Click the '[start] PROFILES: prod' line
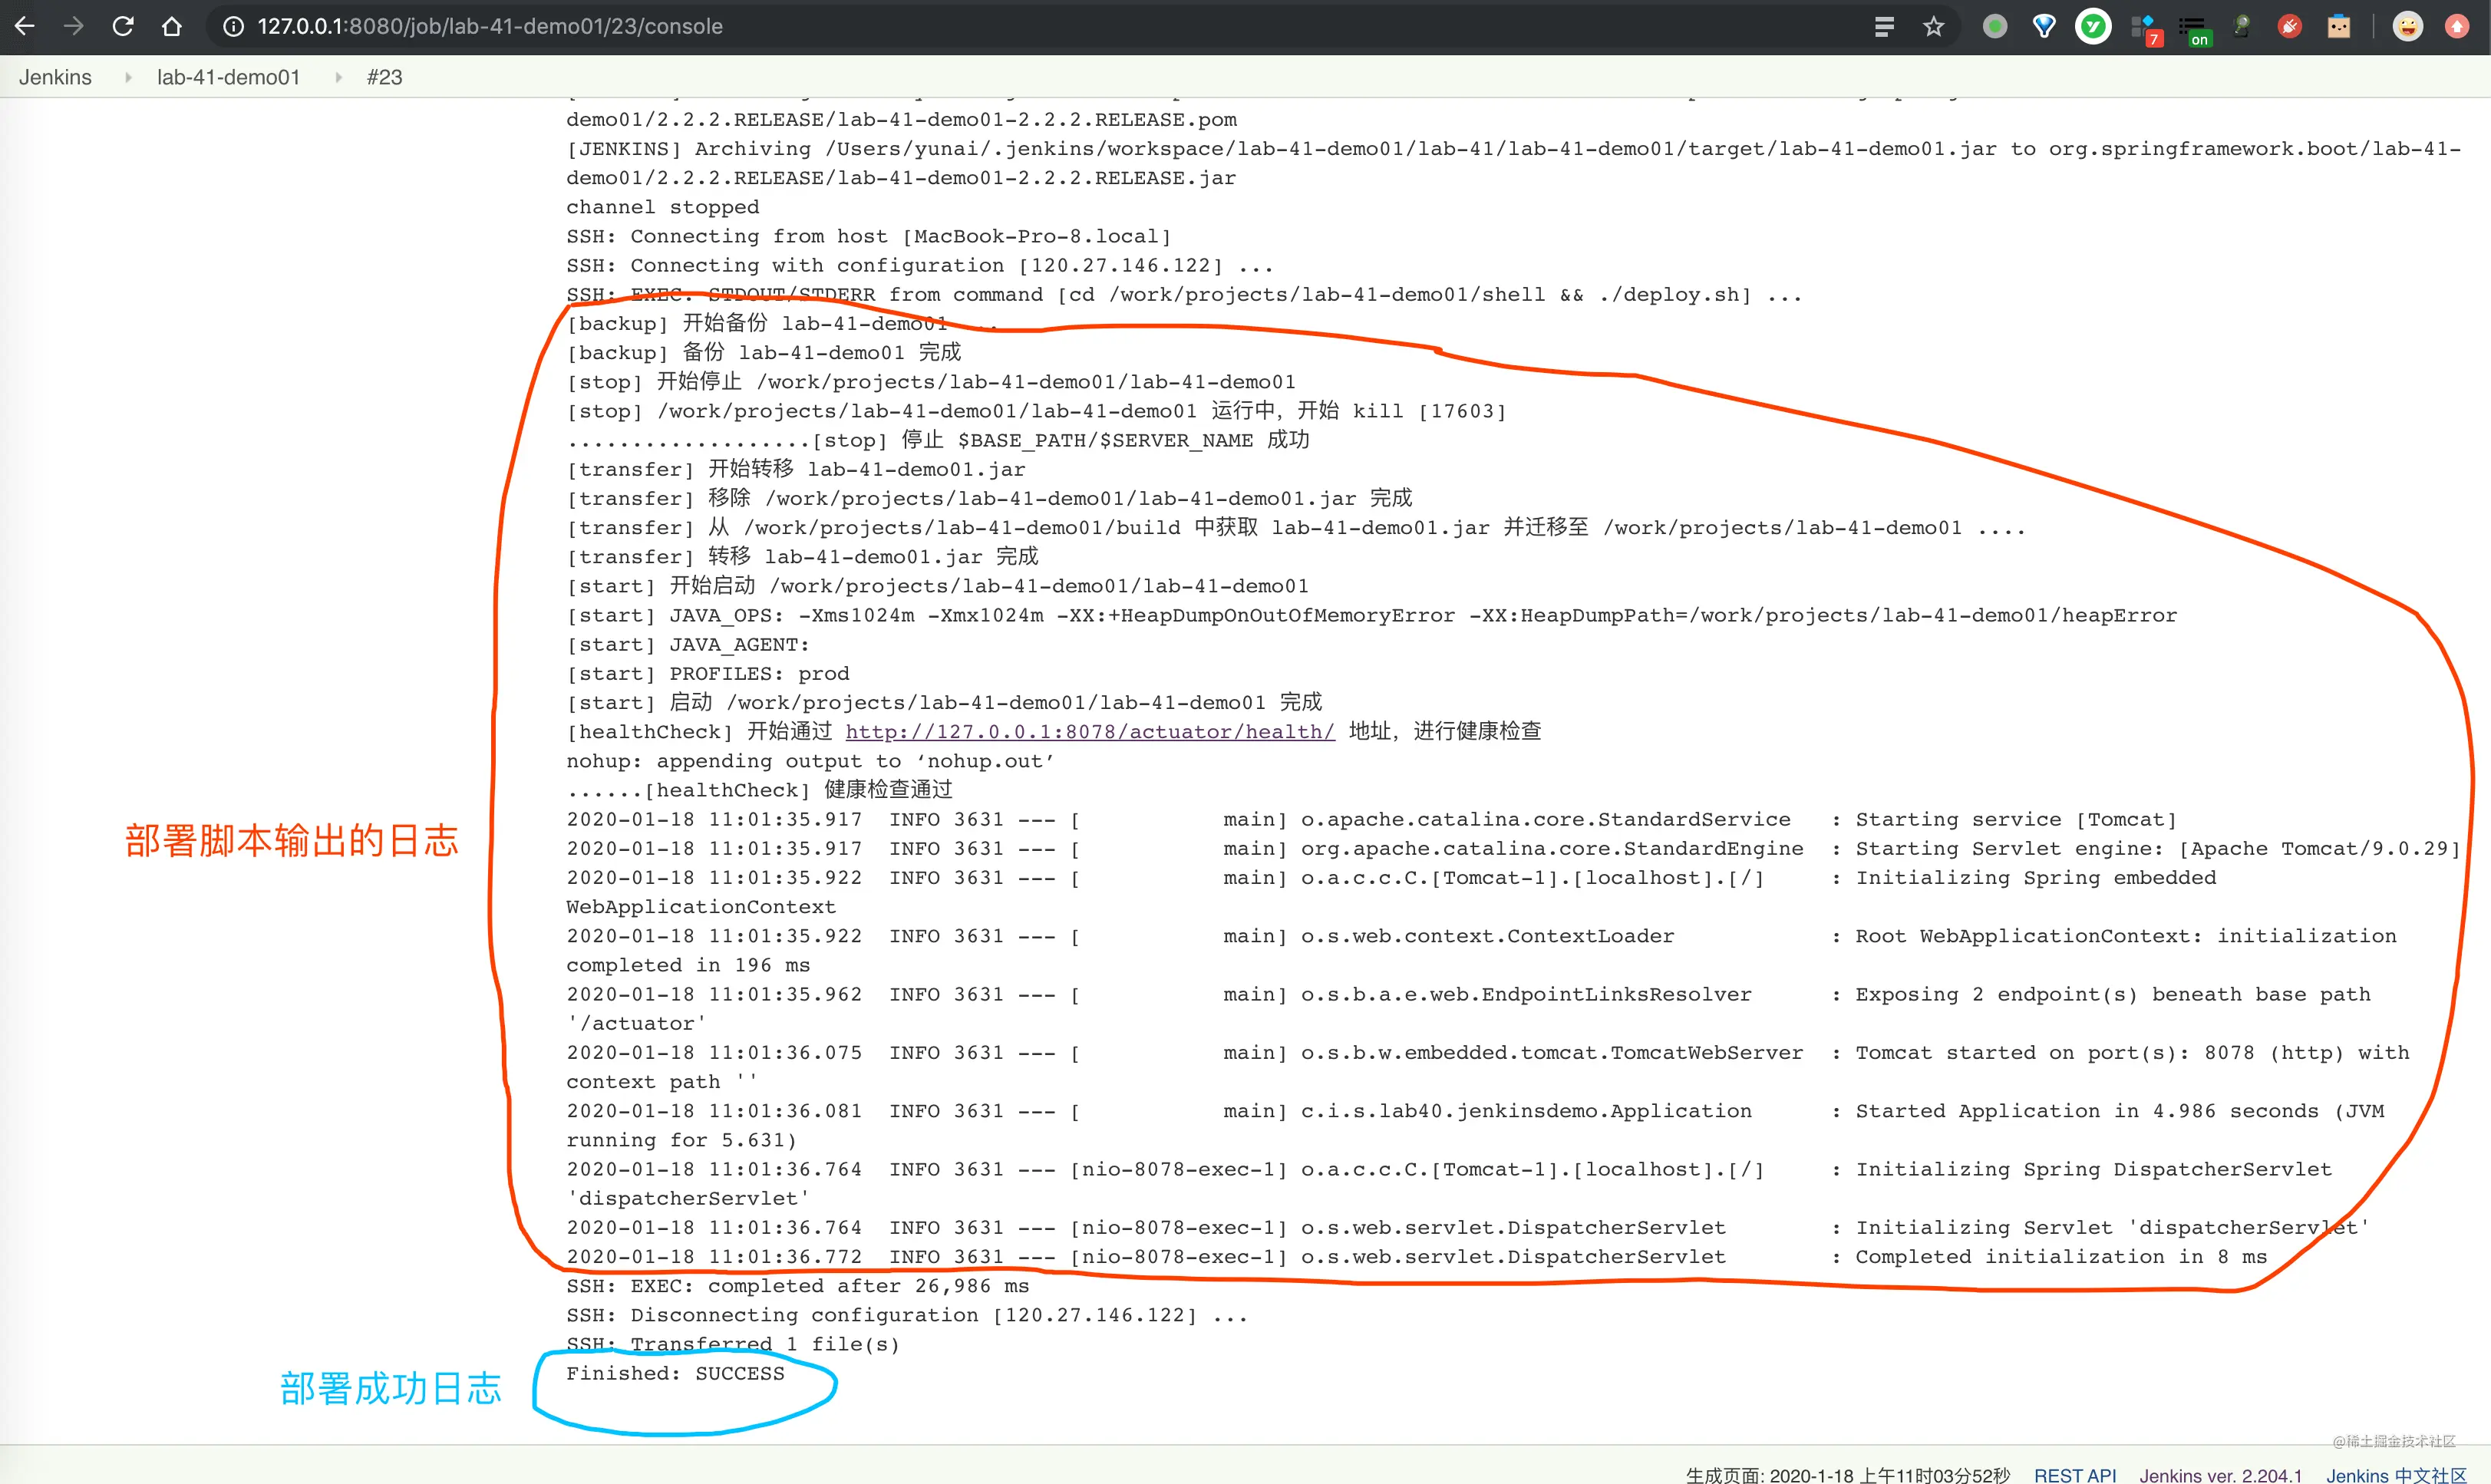The height and width of the screenshot is (1484, 2491). pyautogui.click(x=707, y=673)
